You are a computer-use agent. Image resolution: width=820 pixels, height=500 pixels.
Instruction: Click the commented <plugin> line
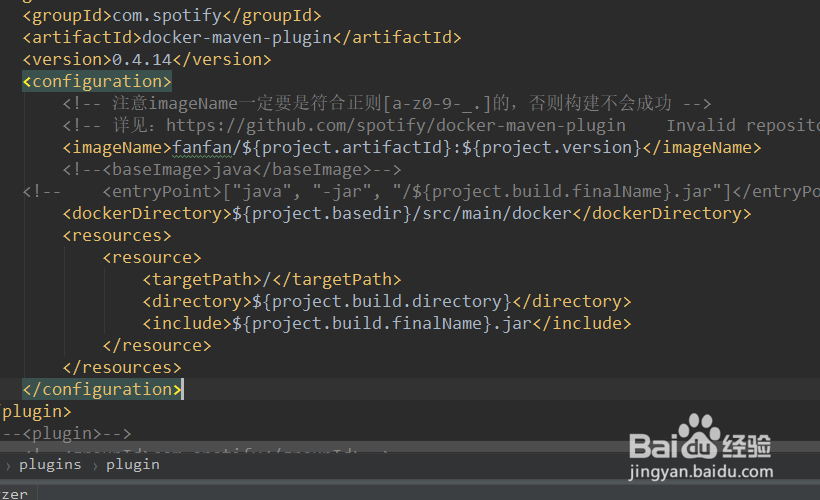[66, 434]
